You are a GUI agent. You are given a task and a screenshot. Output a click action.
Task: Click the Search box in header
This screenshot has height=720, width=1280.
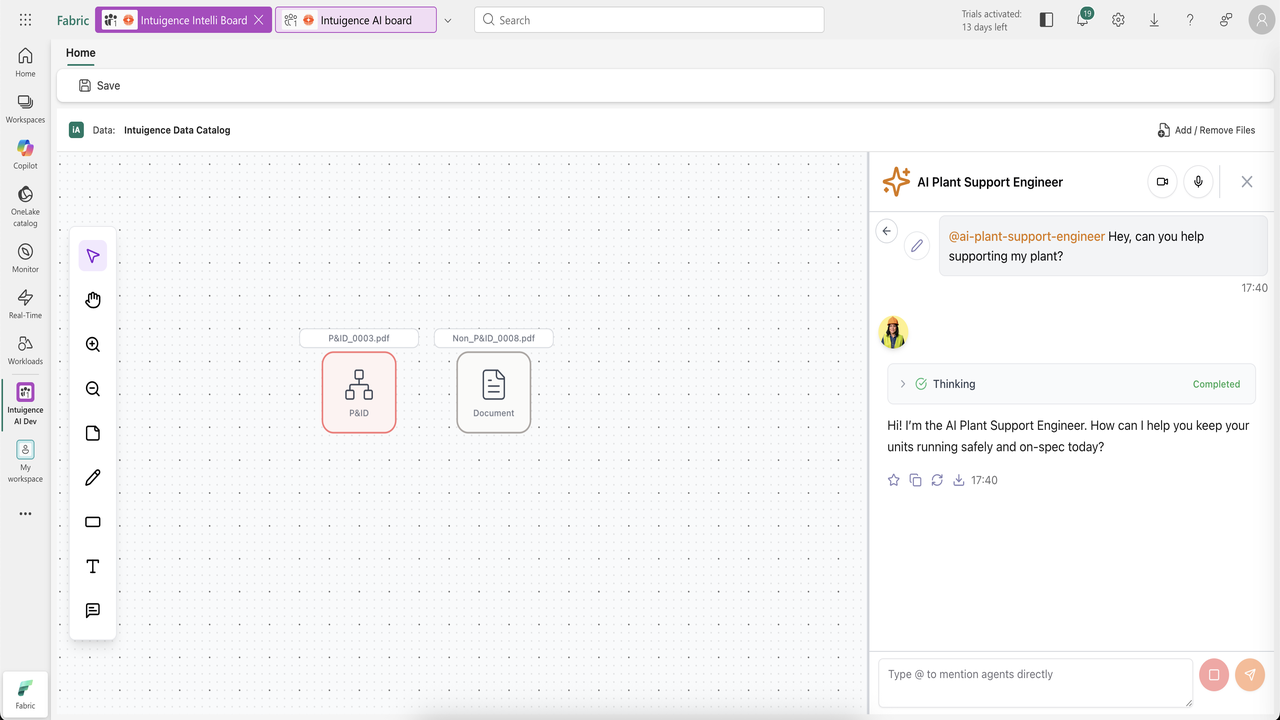[649, 20]
